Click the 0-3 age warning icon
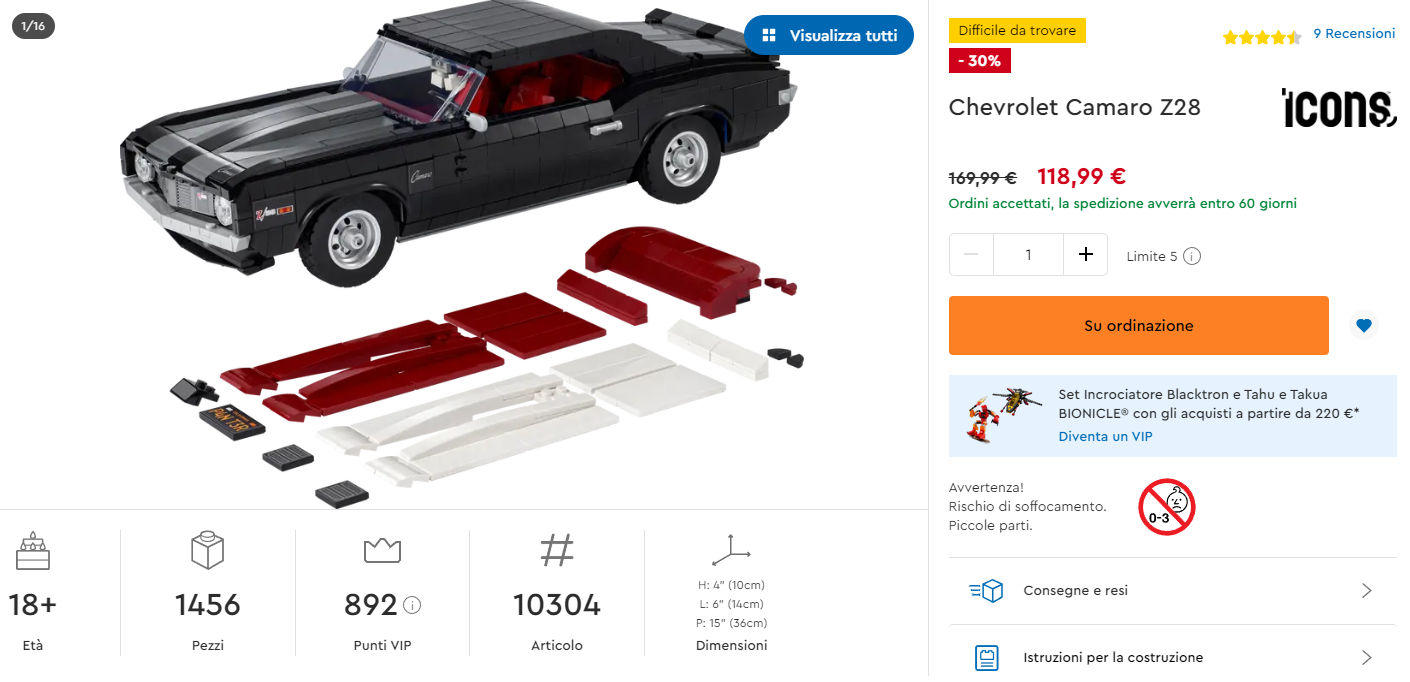The image size is (1410, 682). 1167,506
